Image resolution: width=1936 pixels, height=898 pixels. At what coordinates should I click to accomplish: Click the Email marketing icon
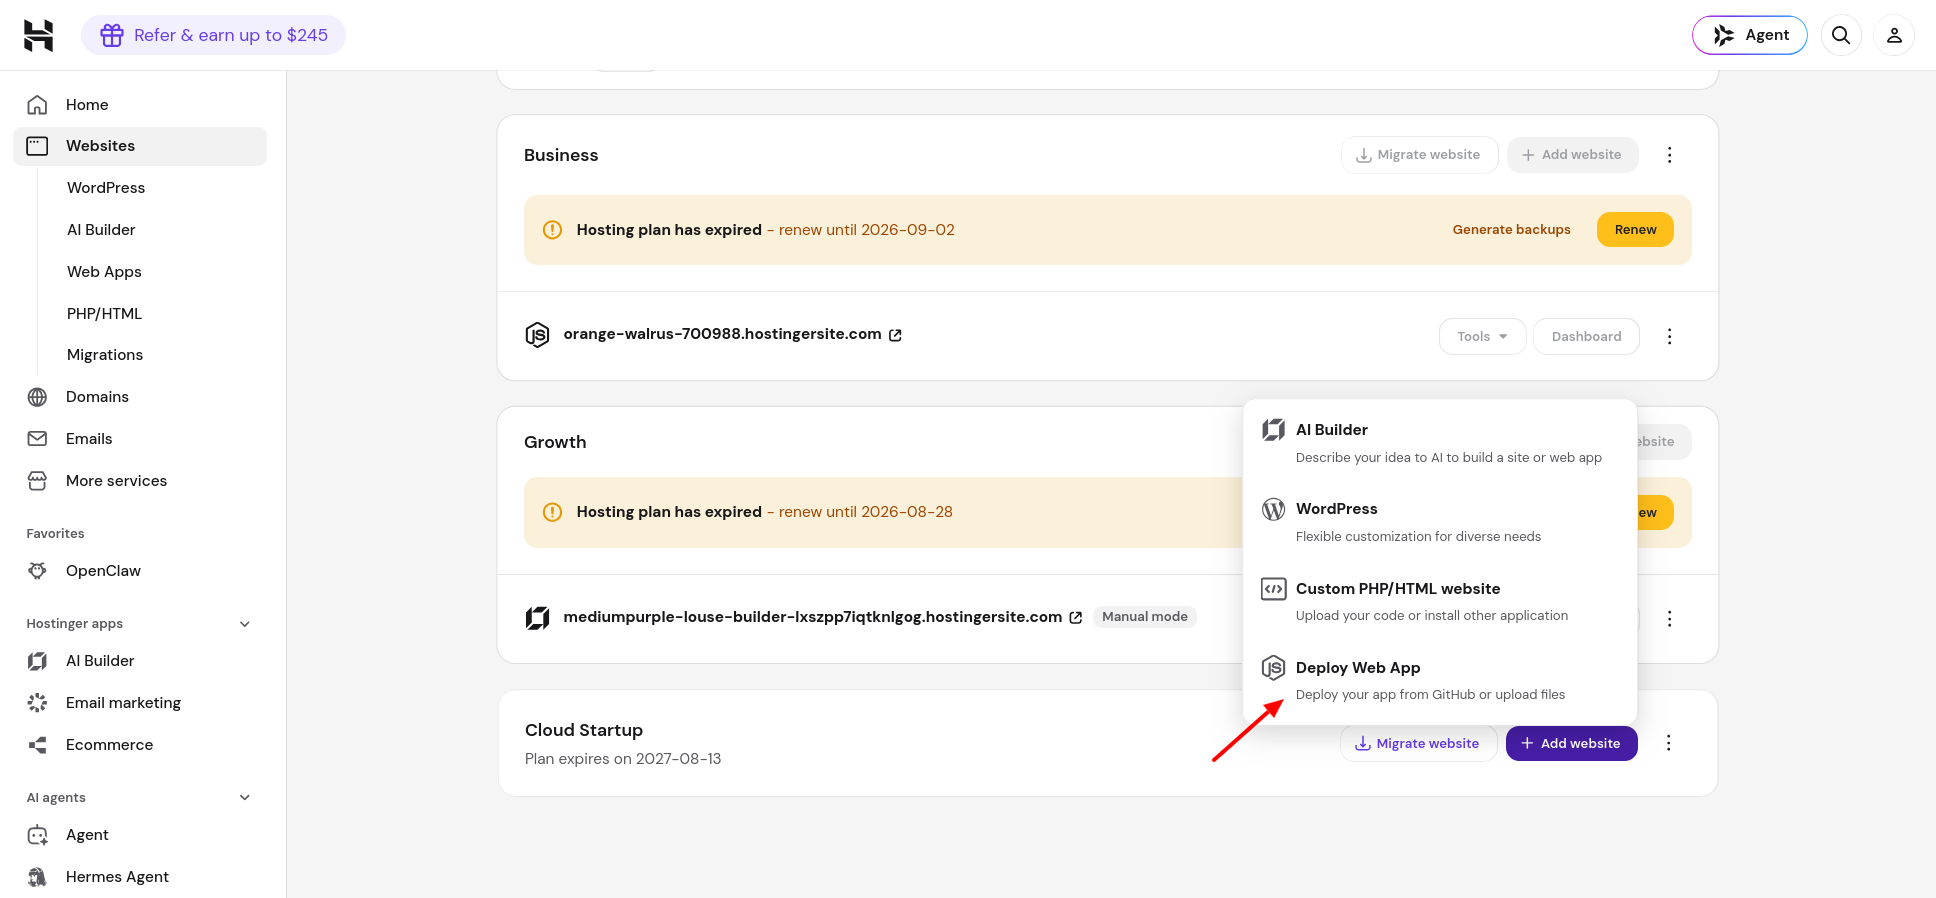coord(37,703)
